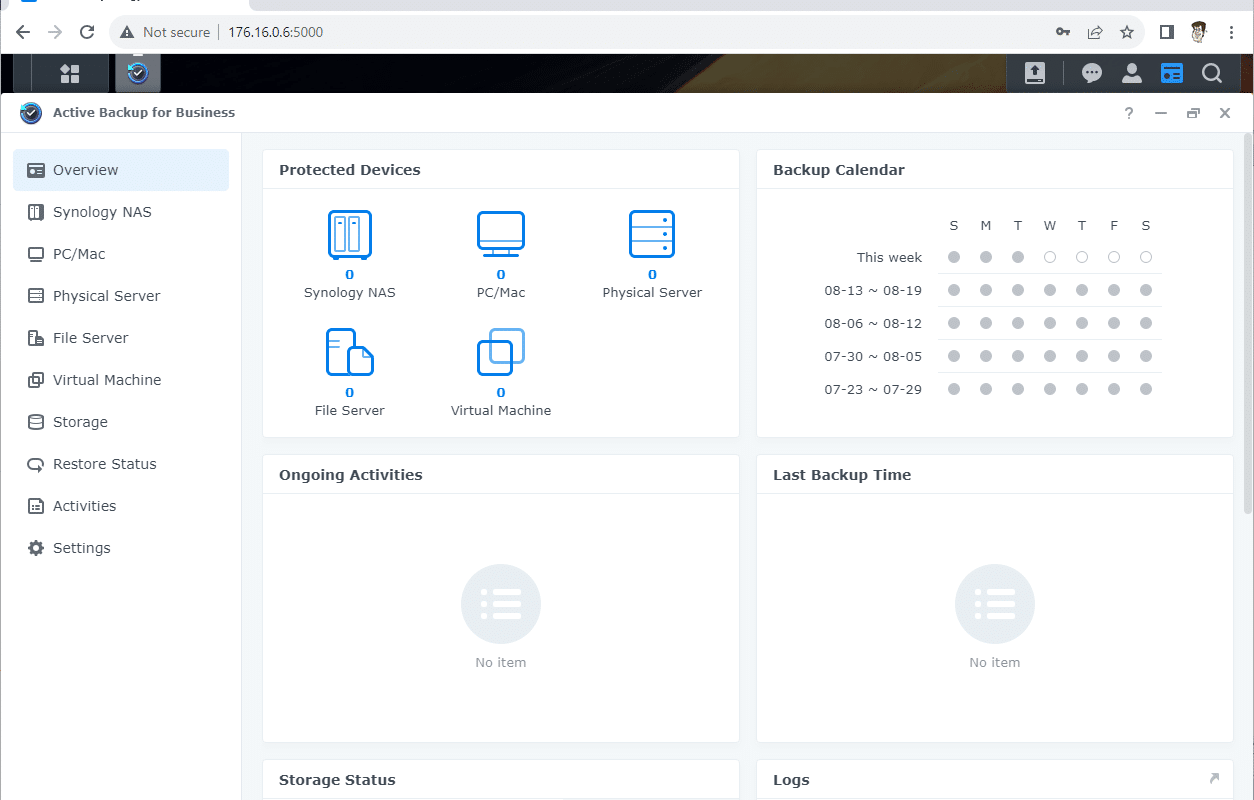Click the Synology NAS count label

pos(350,275)
